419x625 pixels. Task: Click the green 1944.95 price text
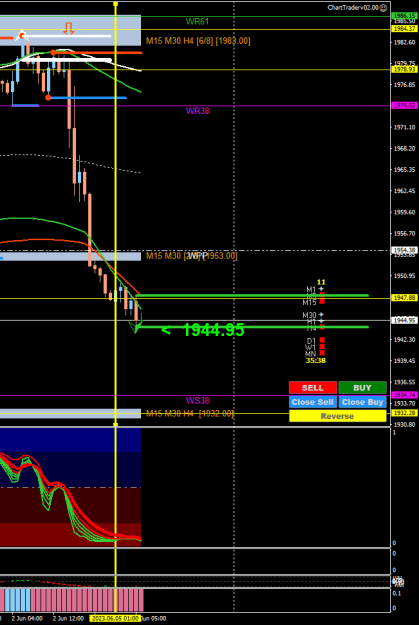(213, 330)
